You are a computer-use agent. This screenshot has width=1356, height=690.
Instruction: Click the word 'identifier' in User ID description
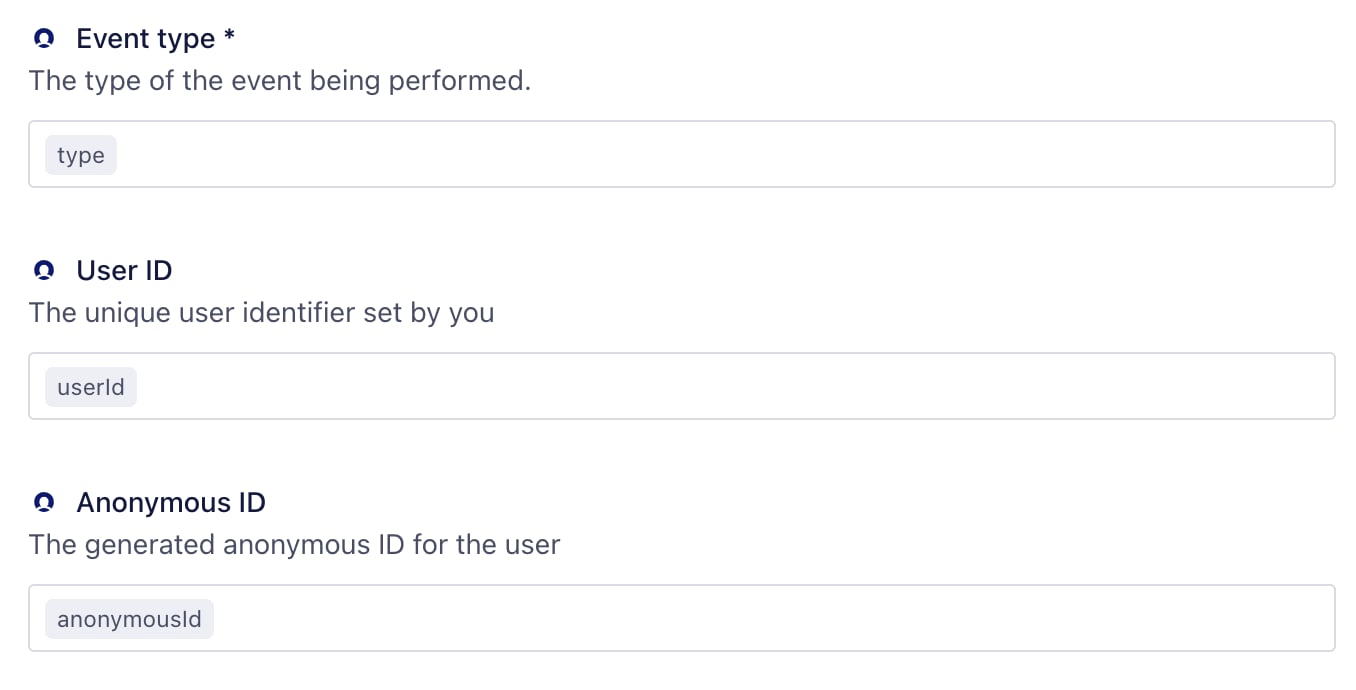click(x=299, y=313)
